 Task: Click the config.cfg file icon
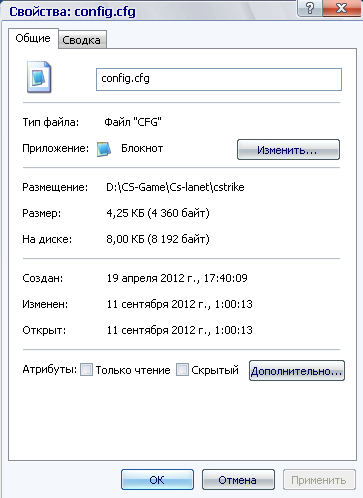click(39, 77)
